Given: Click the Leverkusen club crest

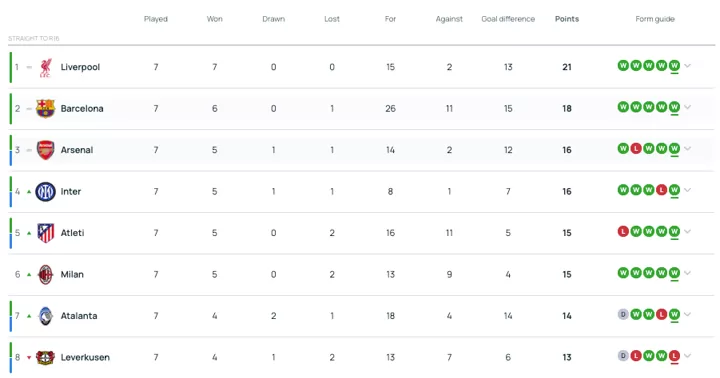Looking at the screenshot, I should pyautogui.click(x=45, y=357).
